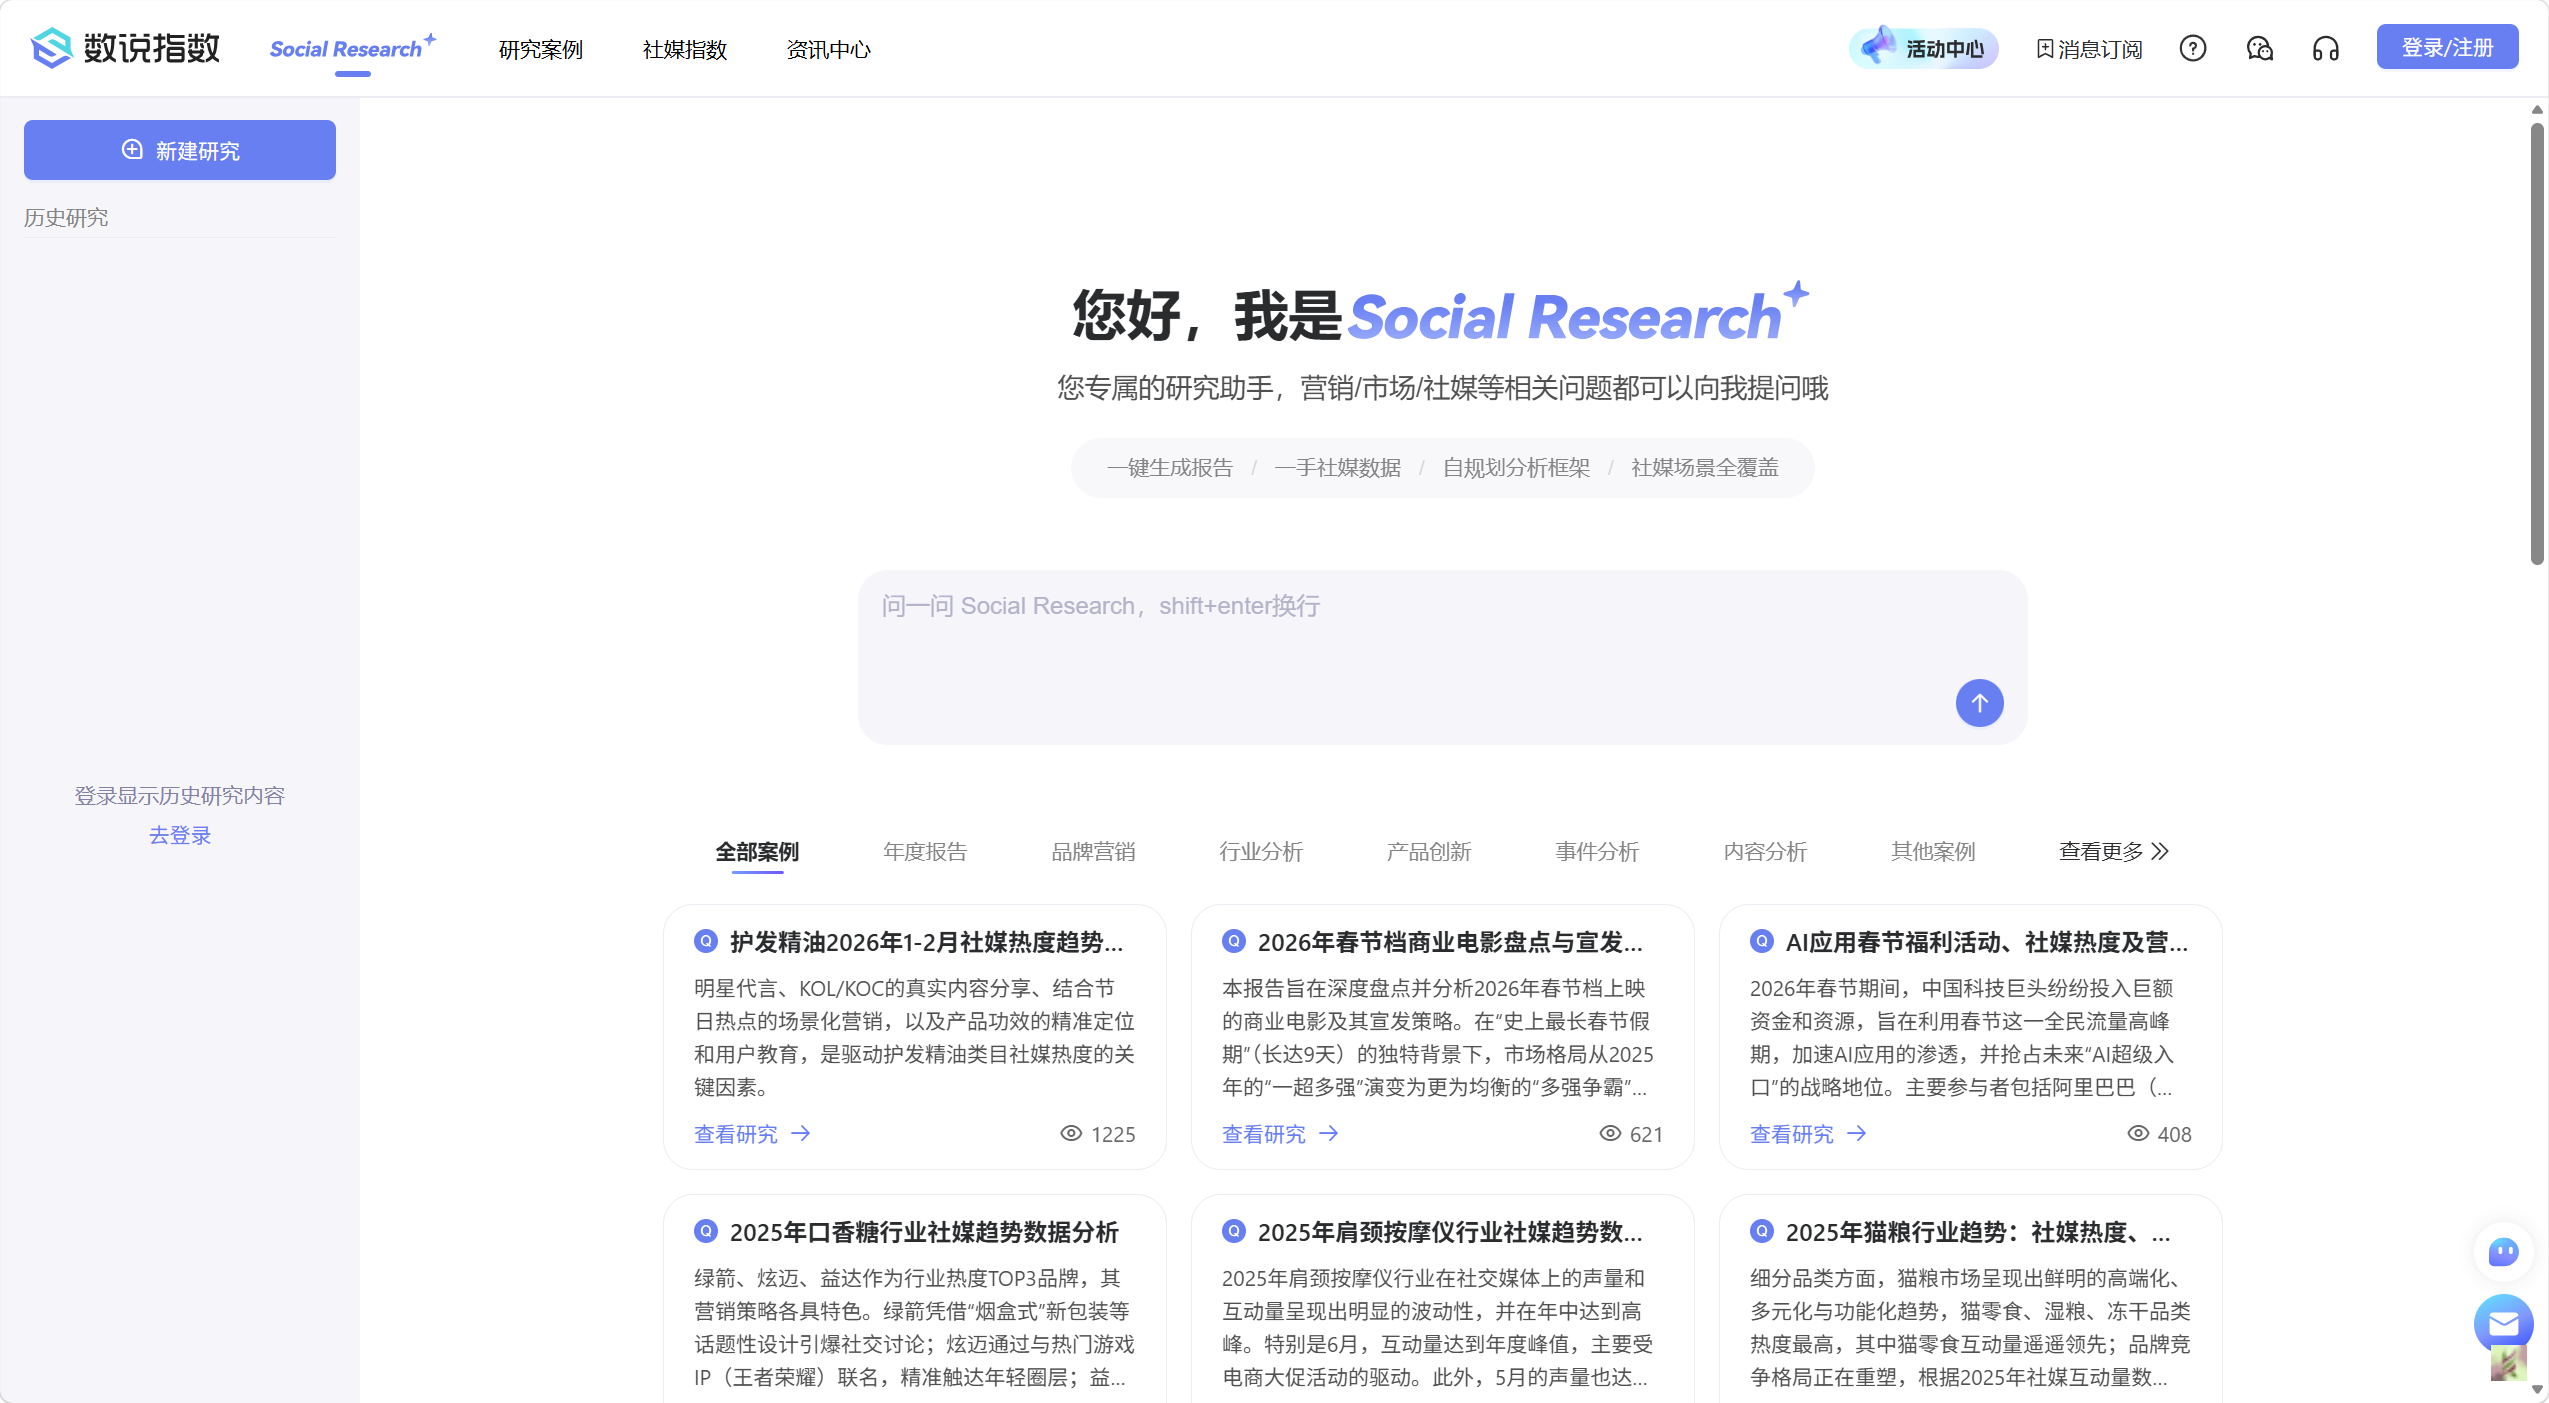The height and width of the screenshot is (1403, 2549).
Task: Click the 活动中心 megaphone badge
Action: [1923, 48]
